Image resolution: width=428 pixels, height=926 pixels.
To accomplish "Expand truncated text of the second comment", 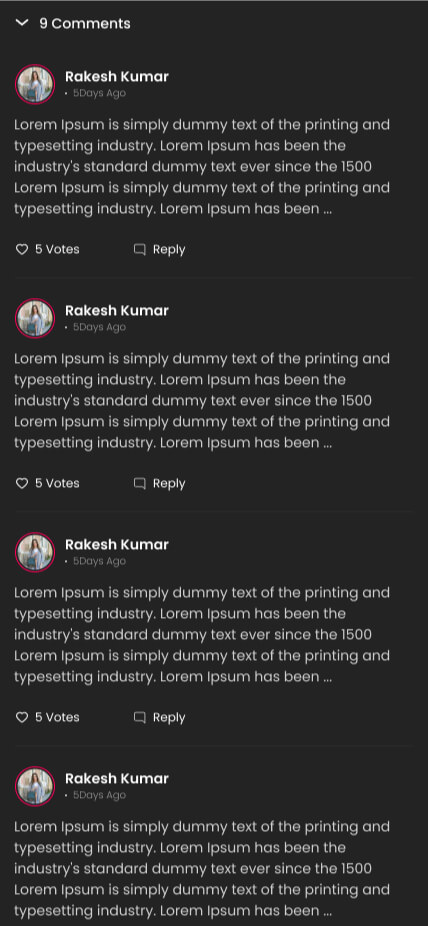I will pos(328,444).
